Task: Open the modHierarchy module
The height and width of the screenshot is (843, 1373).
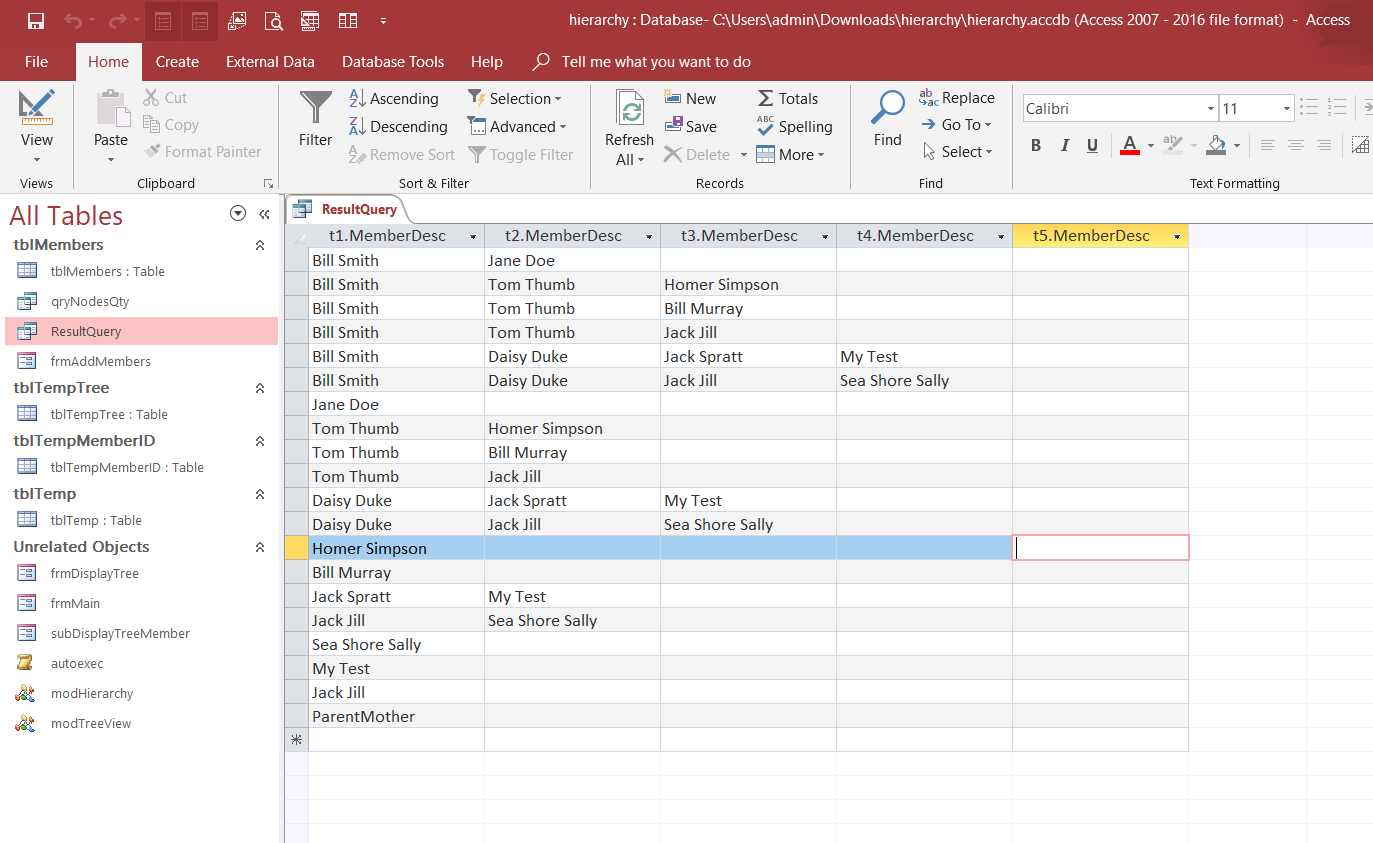Action: coord(91,693)
